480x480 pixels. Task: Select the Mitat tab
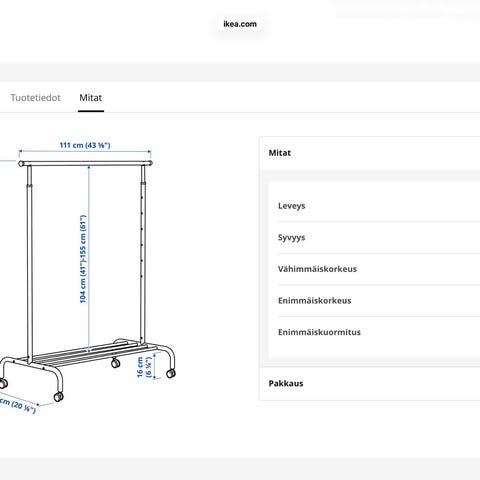(x=91, y=98)
